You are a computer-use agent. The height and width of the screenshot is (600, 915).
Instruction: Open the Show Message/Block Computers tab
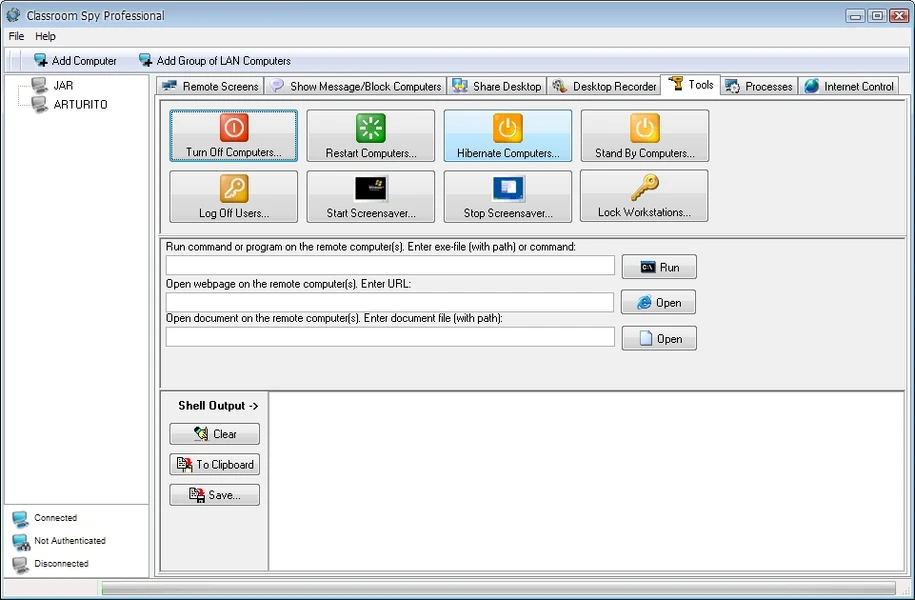355,86
